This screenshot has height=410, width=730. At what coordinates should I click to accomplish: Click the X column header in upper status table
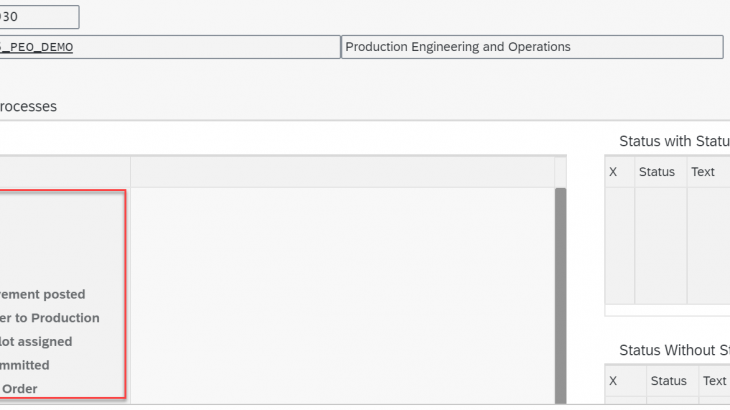tap(619, 172)
